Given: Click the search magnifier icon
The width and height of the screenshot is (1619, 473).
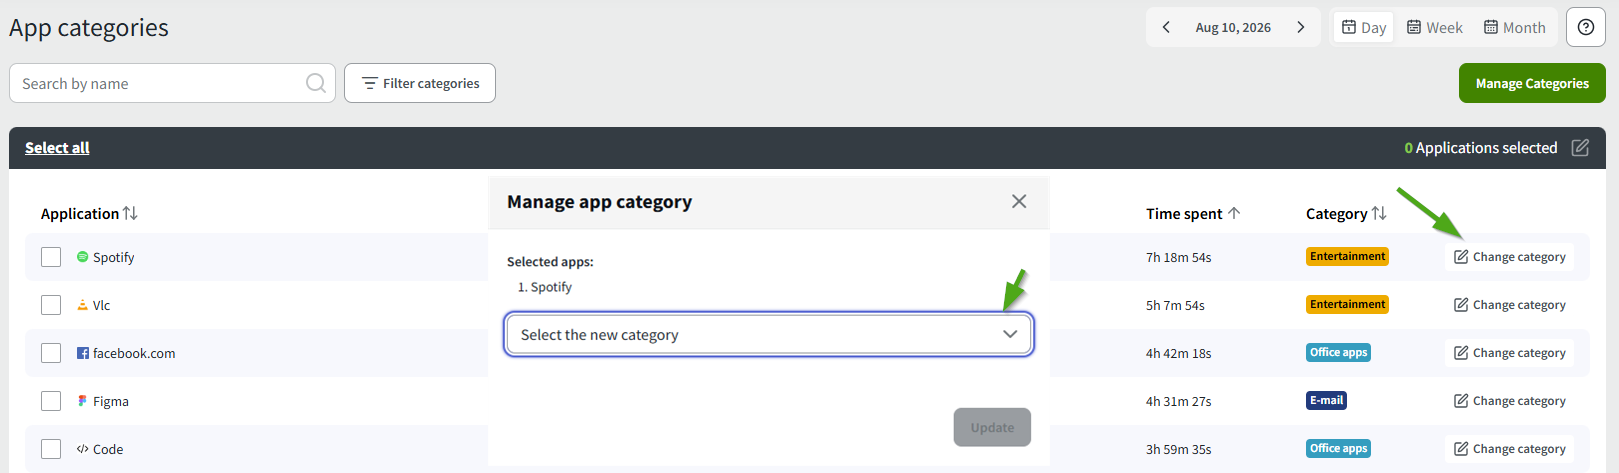Looking at the screenshot, I should (316, 83).
